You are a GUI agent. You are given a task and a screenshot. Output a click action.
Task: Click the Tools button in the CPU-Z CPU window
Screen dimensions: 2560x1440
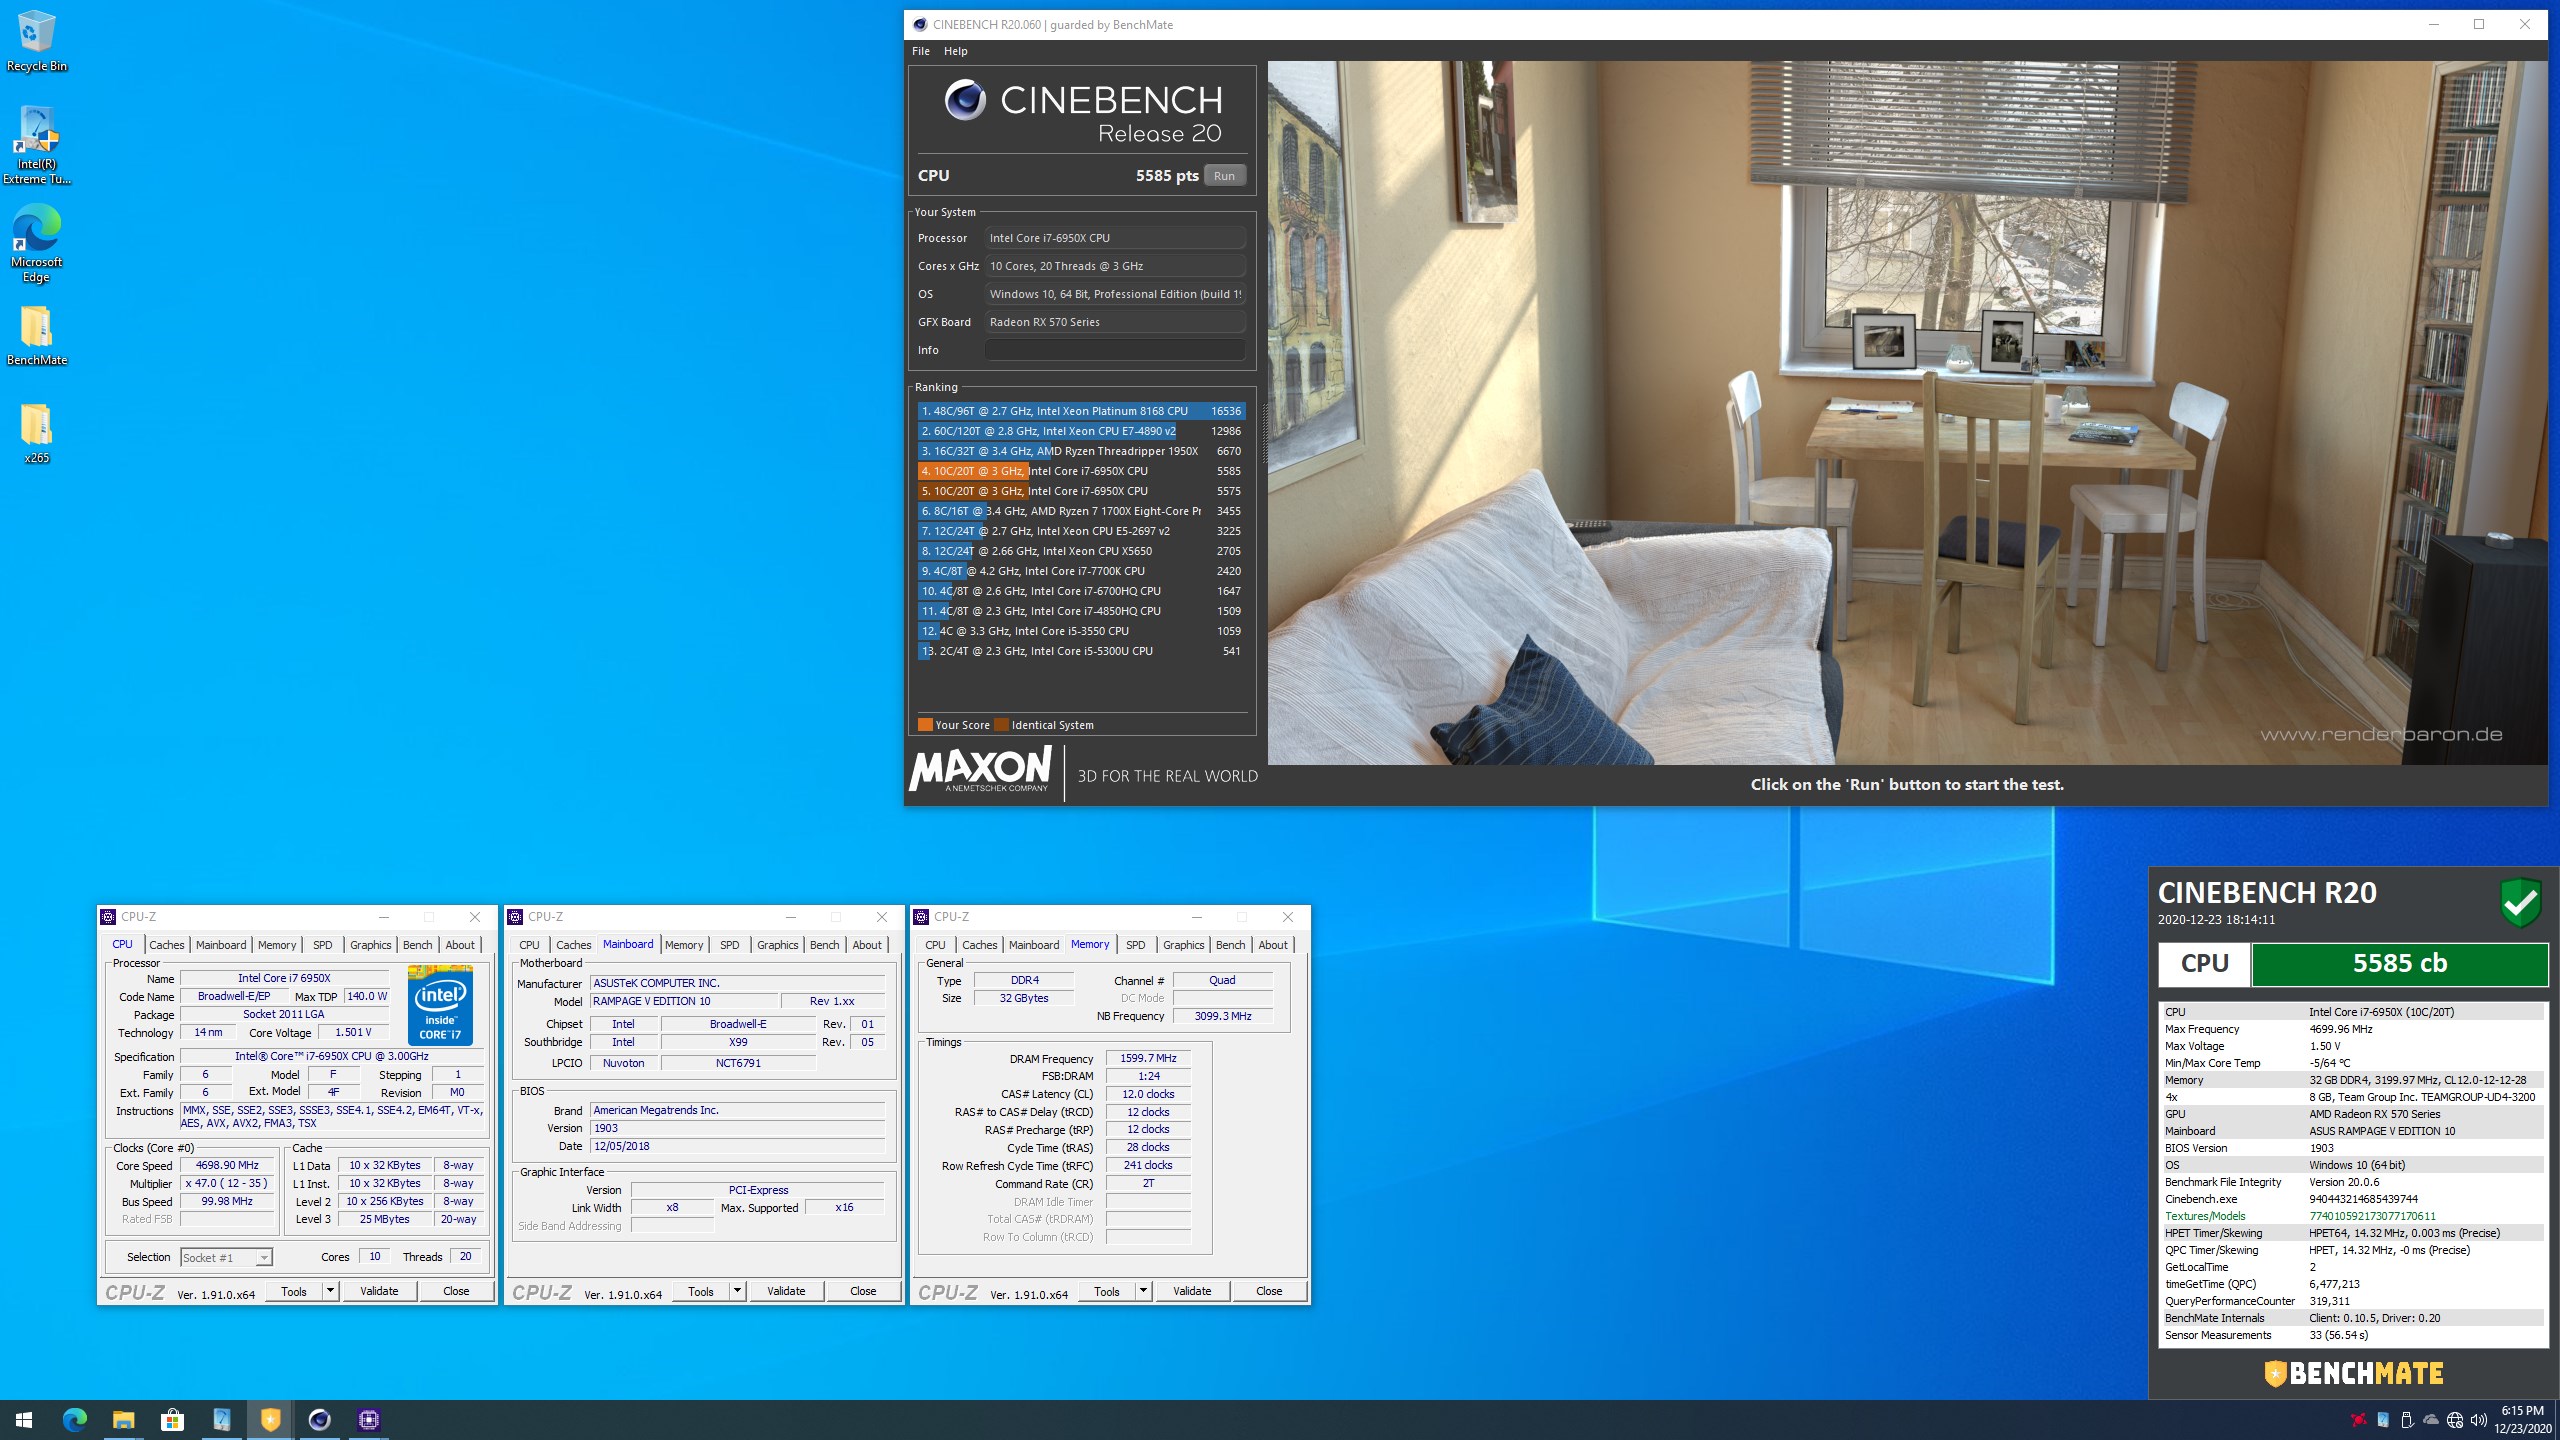[x=294, y=1291]
